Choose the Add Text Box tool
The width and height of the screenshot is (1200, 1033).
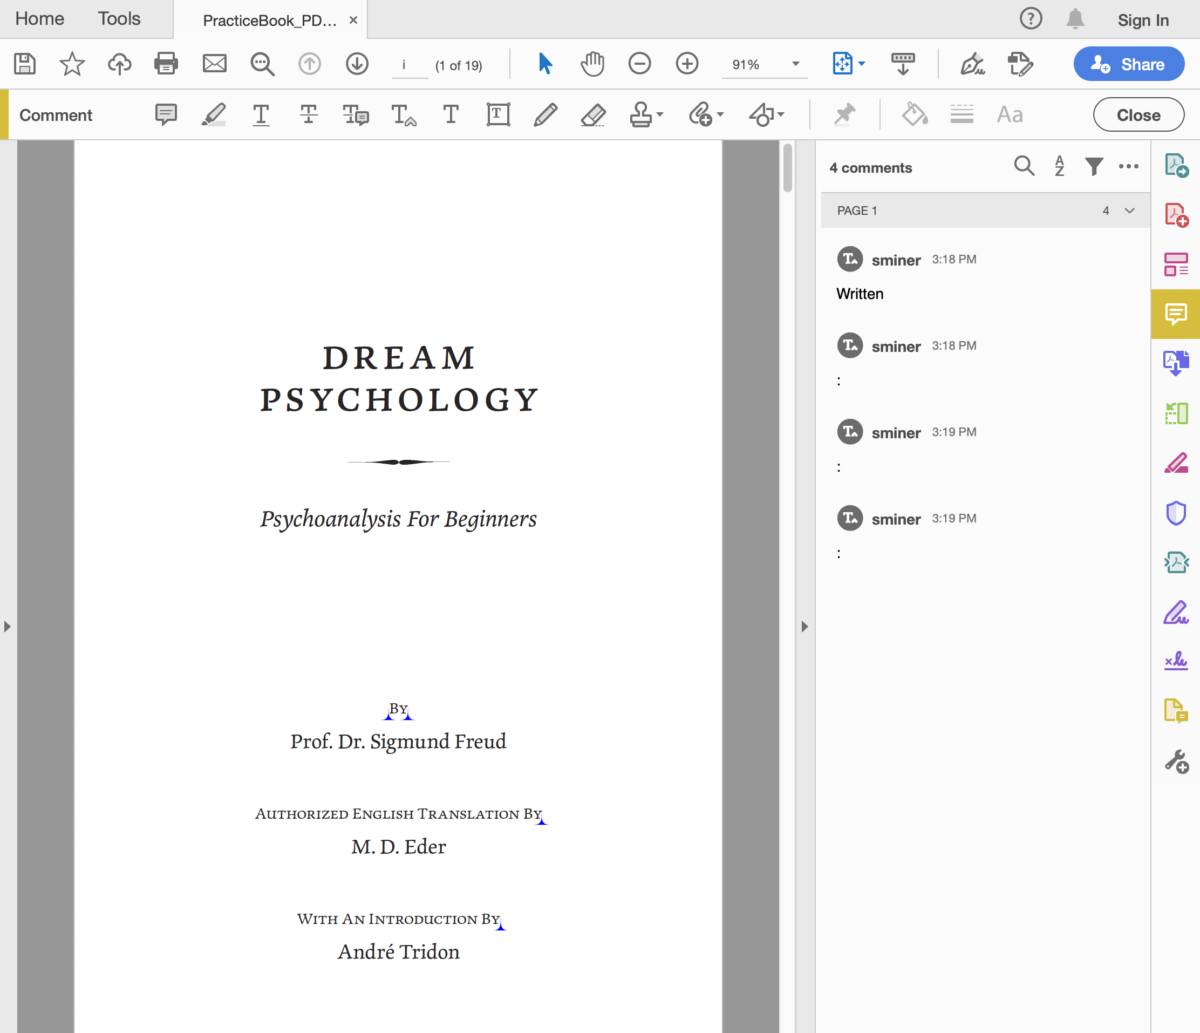pos(497,114)
